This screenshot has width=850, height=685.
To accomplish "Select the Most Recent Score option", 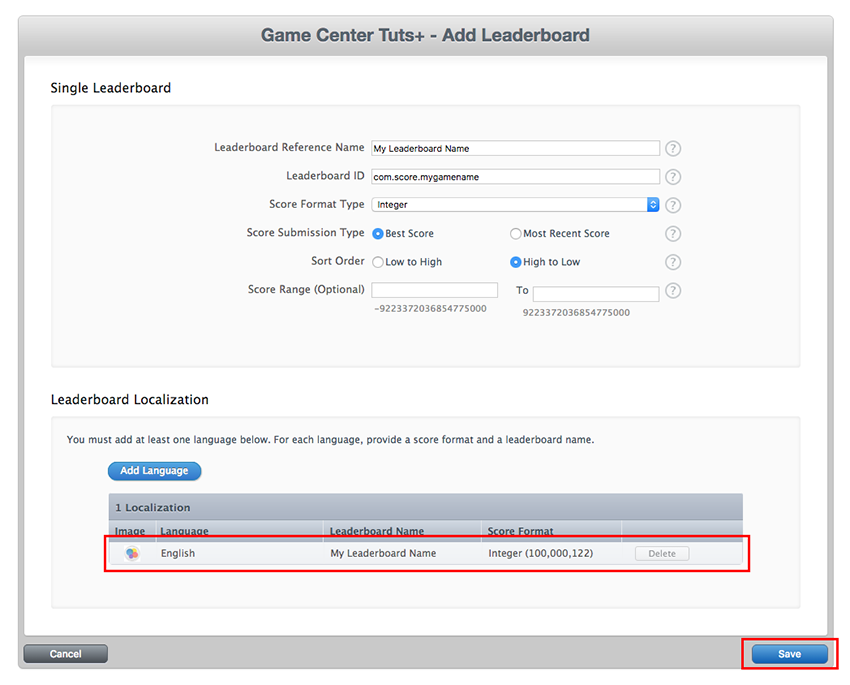I will click(516, 234).
